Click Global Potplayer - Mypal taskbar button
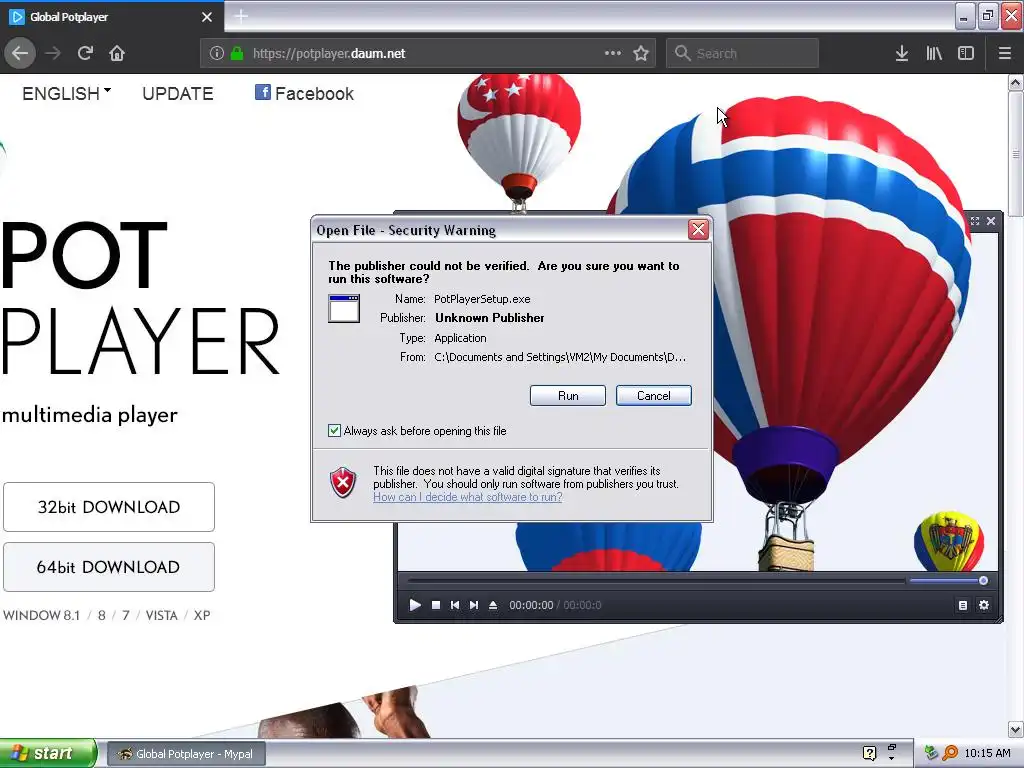This screenshot has width=1024, height=768. coord(186,754)
